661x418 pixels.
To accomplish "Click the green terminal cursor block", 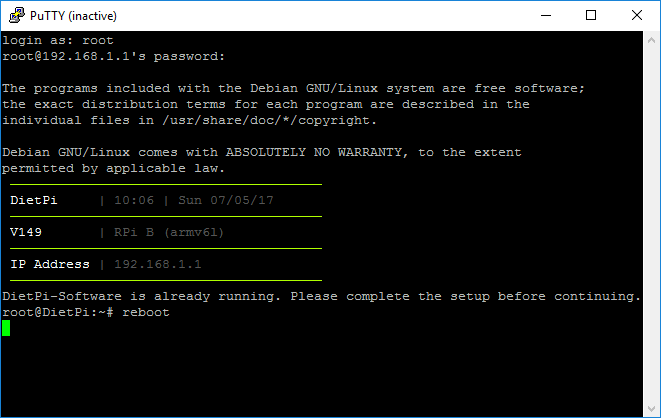I will click(6, 328).
